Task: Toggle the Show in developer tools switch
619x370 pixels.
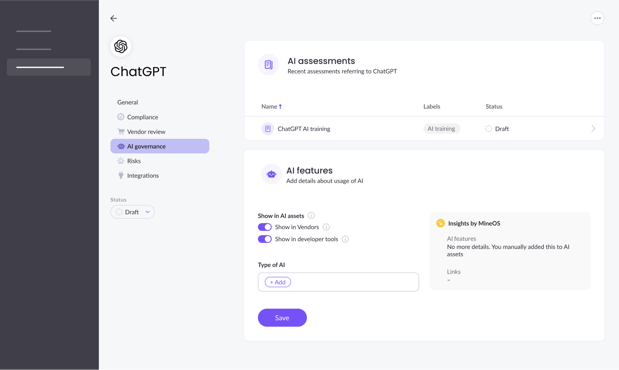Action: 264,239
